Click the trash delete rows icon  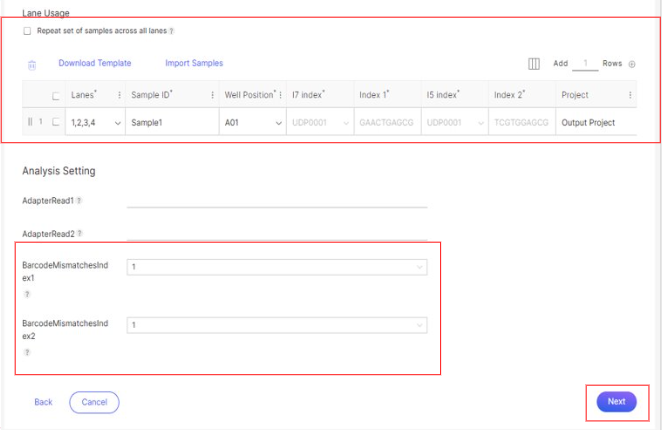(31, 65)
